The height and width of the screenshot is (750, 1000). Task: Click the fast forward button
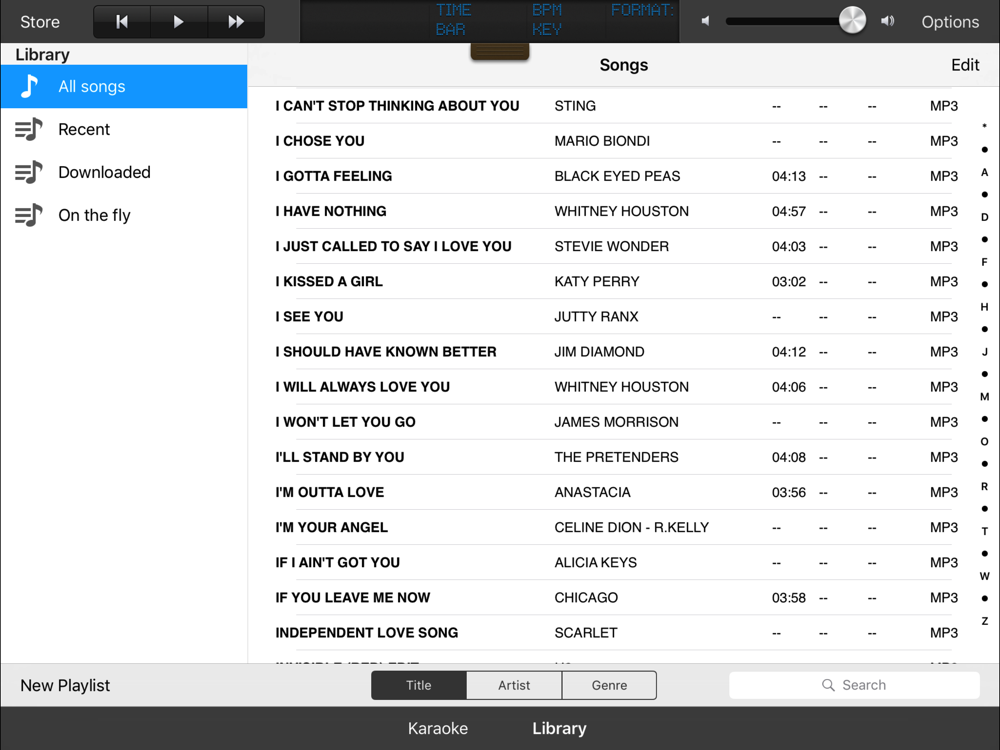(x=236, y=22)
